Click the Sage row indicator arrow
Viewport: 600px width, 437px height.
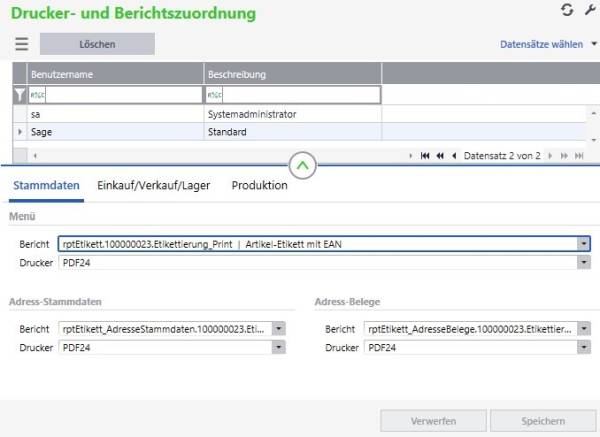tap(20, 132)
